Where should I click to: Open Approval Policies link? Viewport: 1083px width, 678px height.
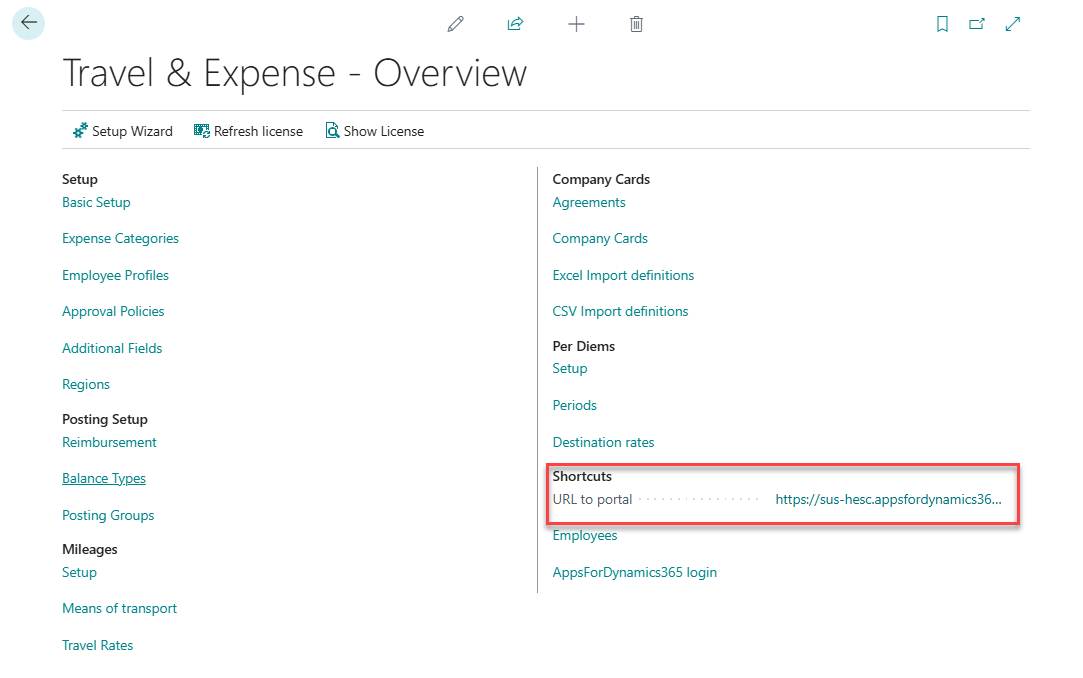pos(113,311)
